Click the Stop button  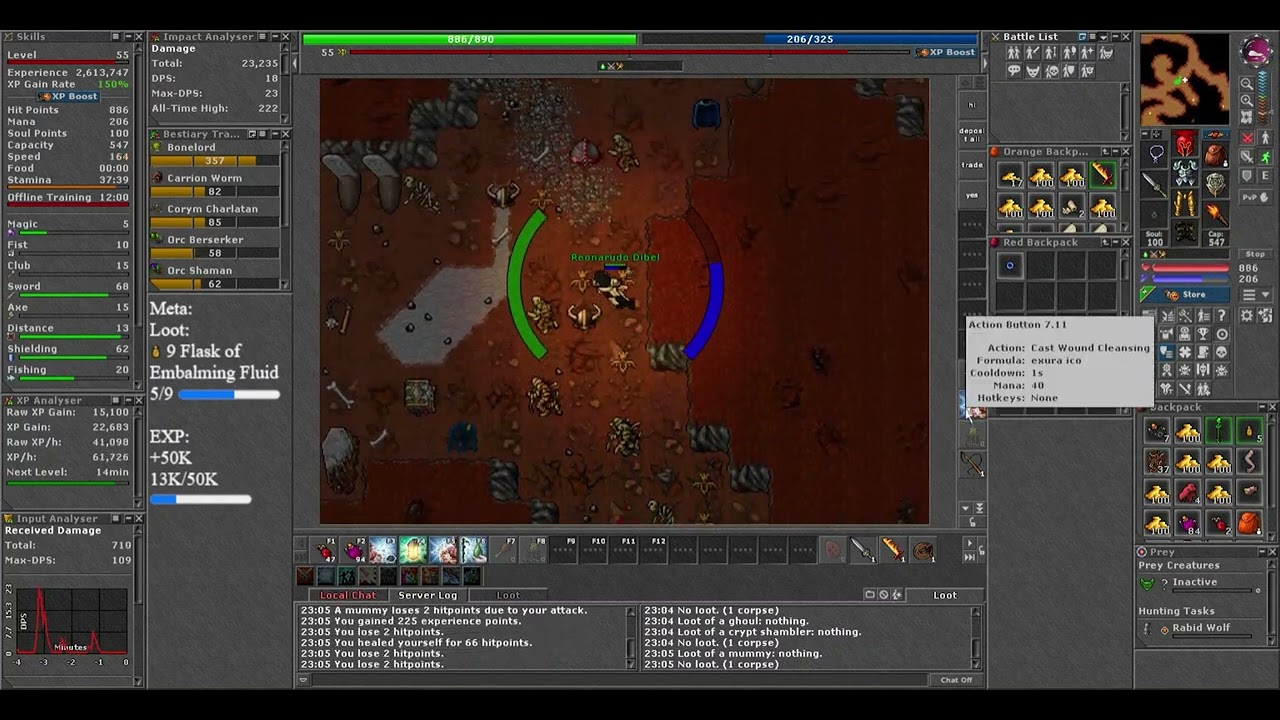coord(1255,254)
